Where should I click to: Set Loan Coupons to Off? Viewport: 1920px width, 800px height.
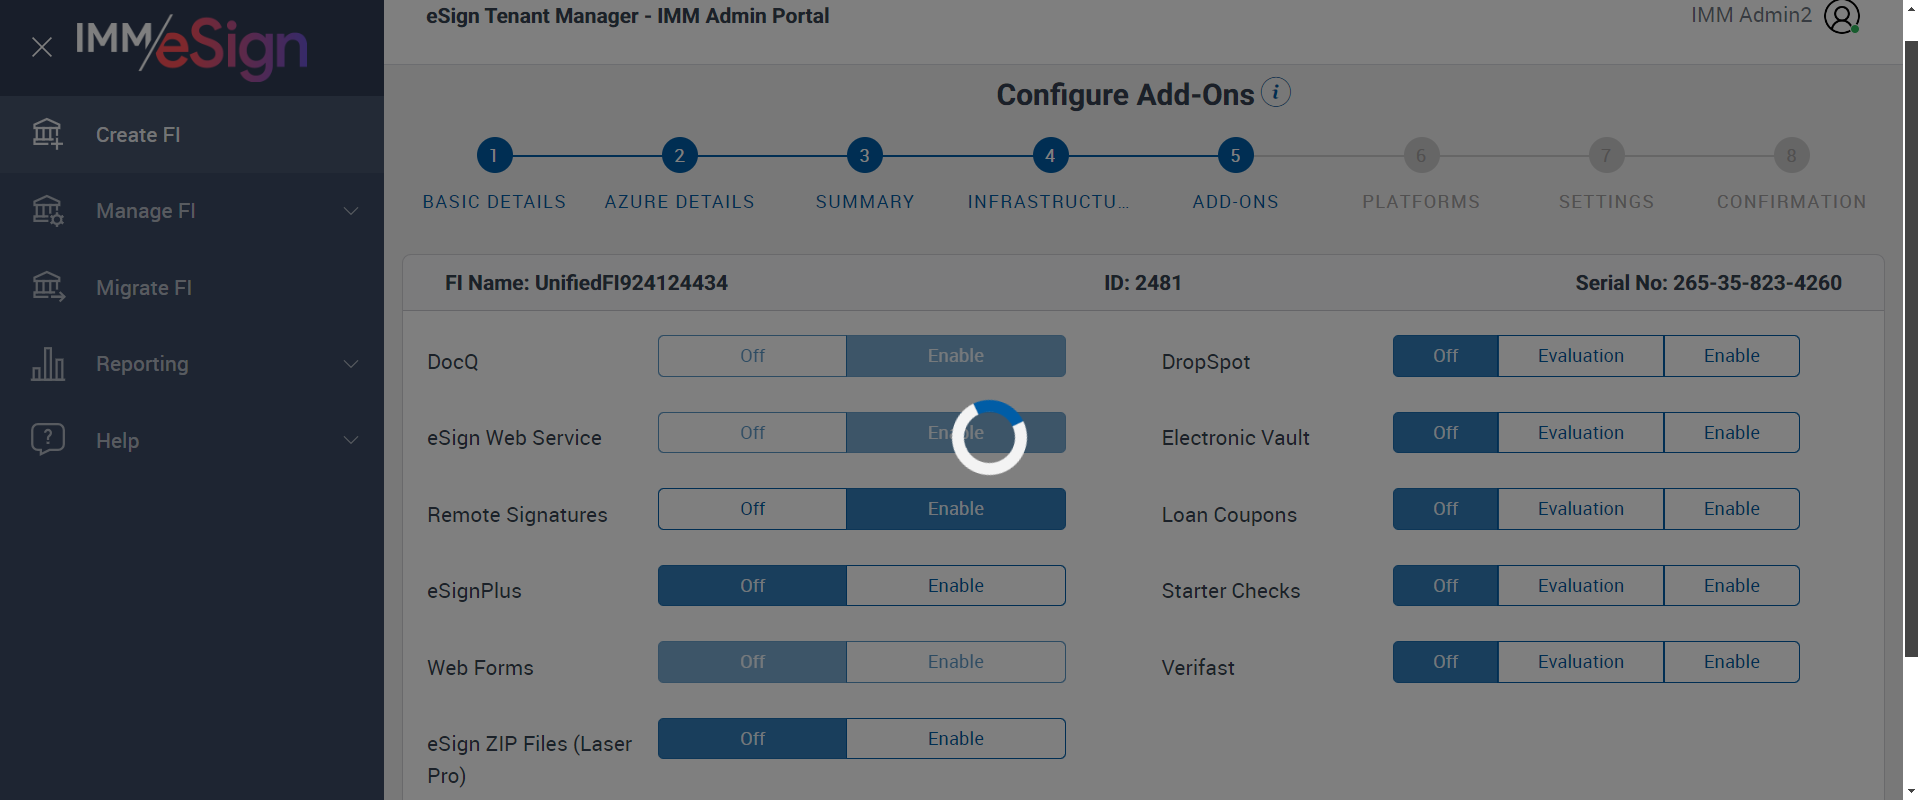(1445, 509)
